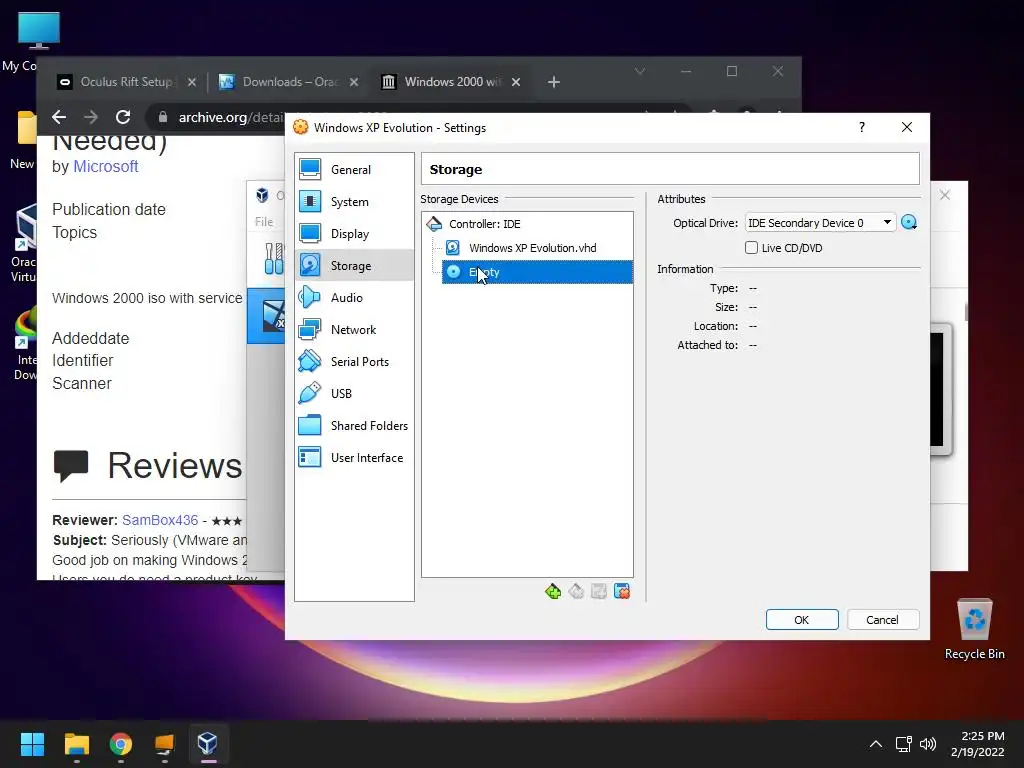
Task: Open the volume control in system tray
Action: 927,744
